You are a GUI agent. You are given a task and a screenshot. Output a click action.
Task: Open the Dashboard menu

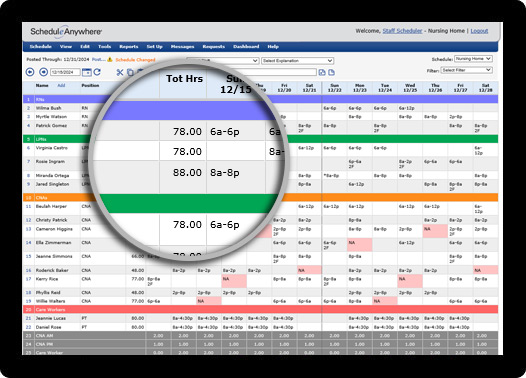246,47
